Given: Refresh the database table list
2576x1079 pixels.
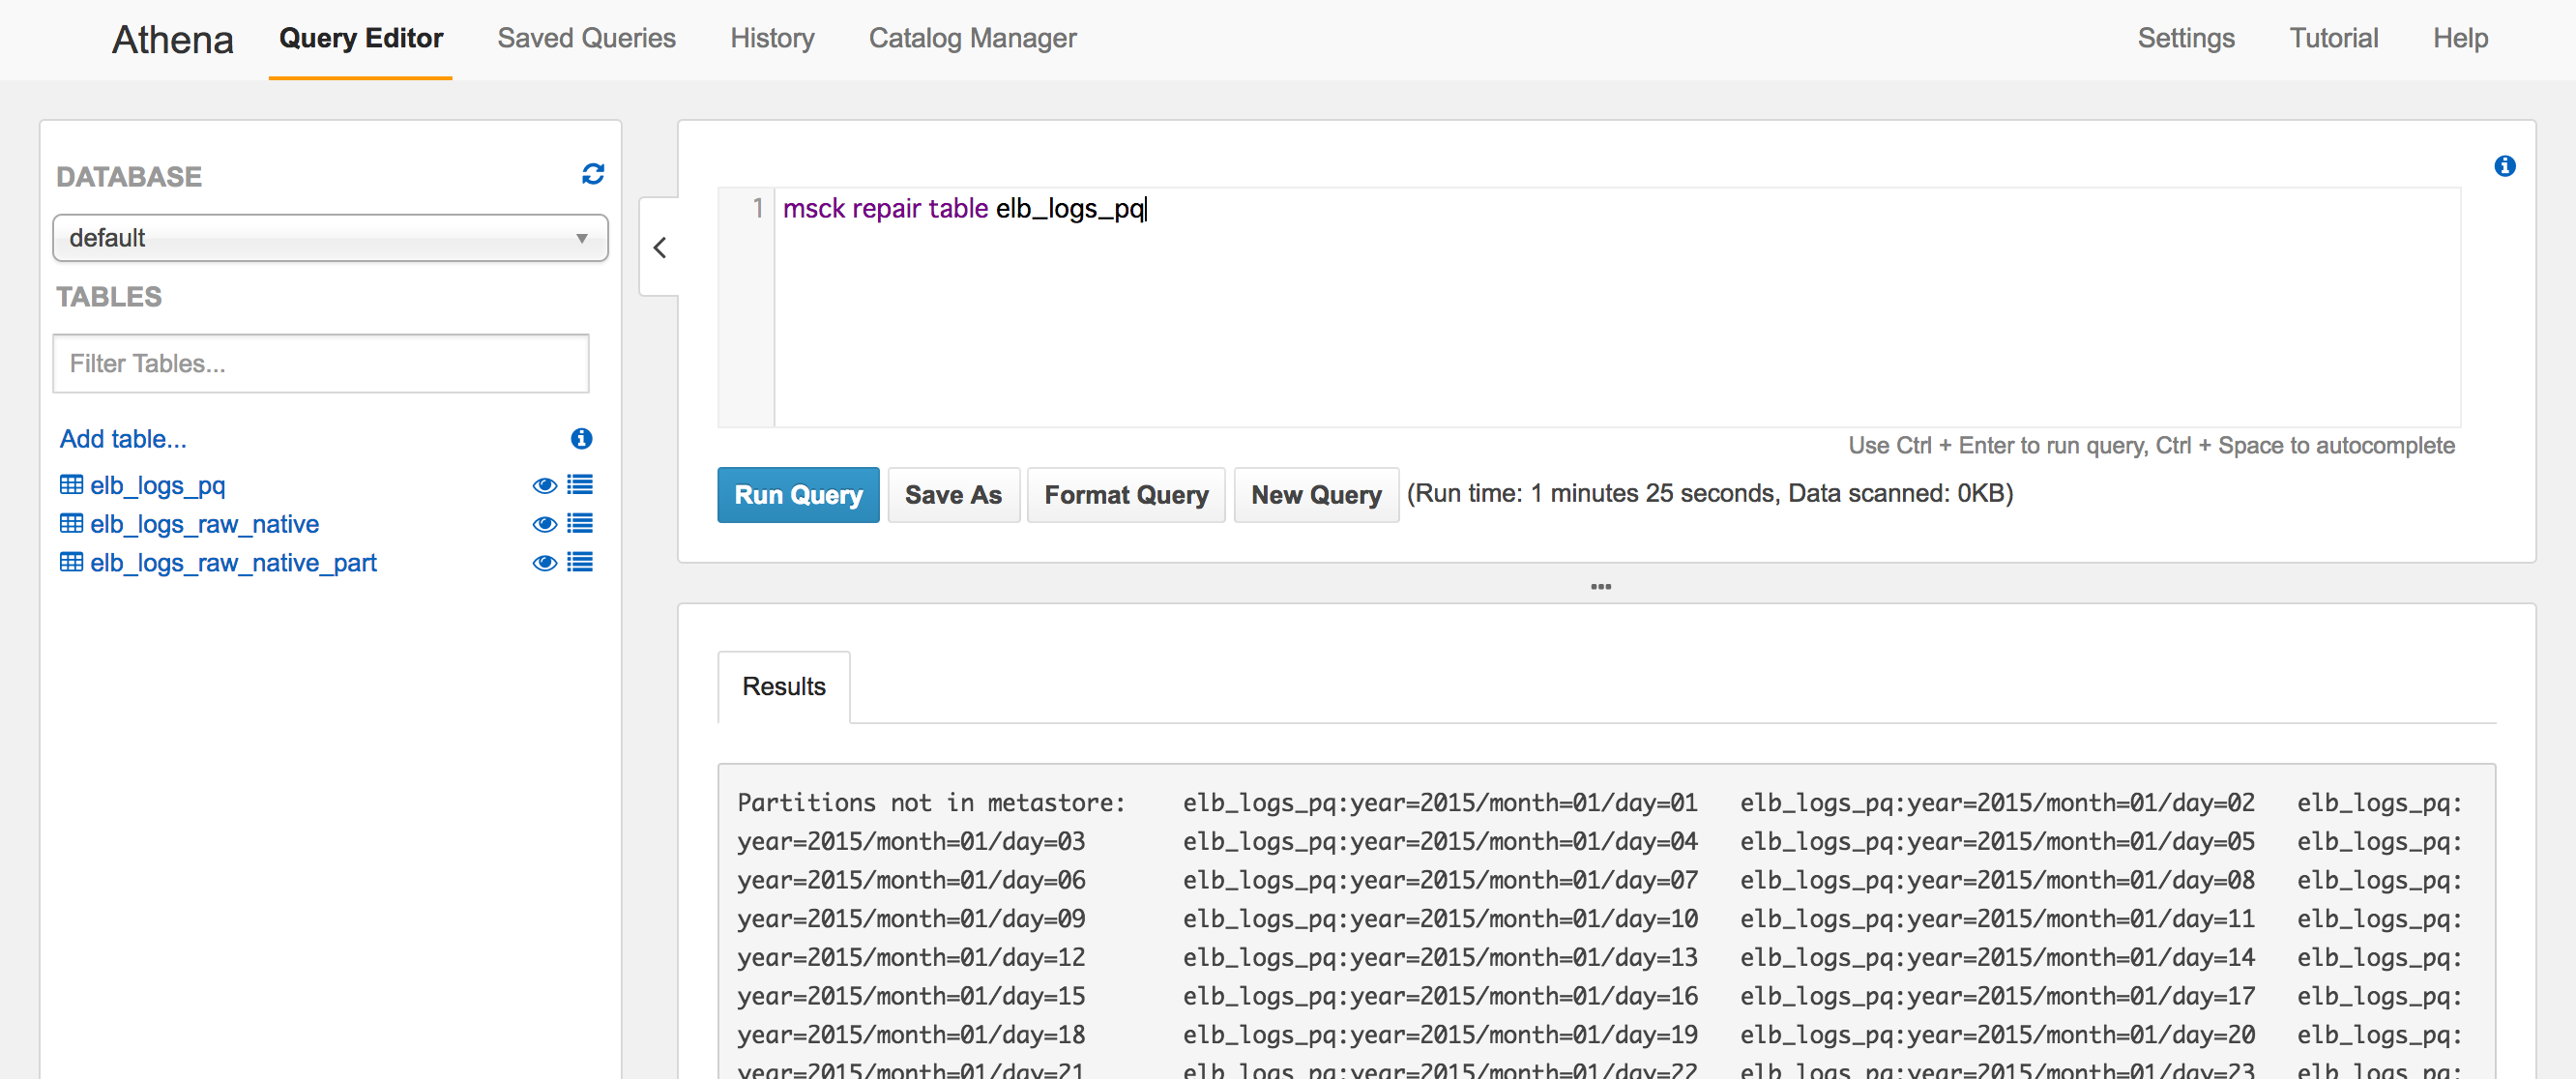Looking at the screenshot, I should coord(593,173).
